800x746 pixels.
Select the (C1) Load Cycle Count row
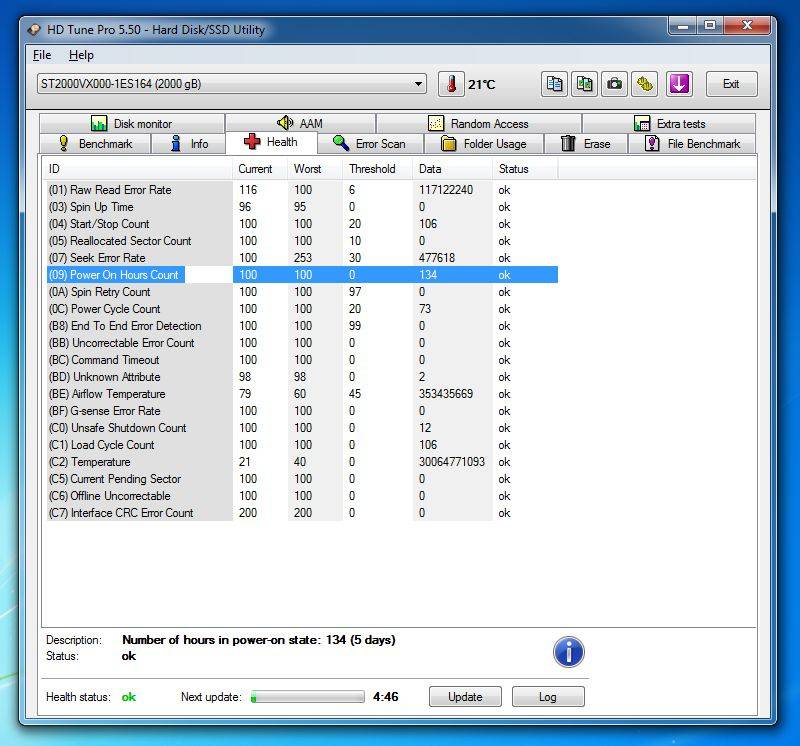[x=302, y=445]
